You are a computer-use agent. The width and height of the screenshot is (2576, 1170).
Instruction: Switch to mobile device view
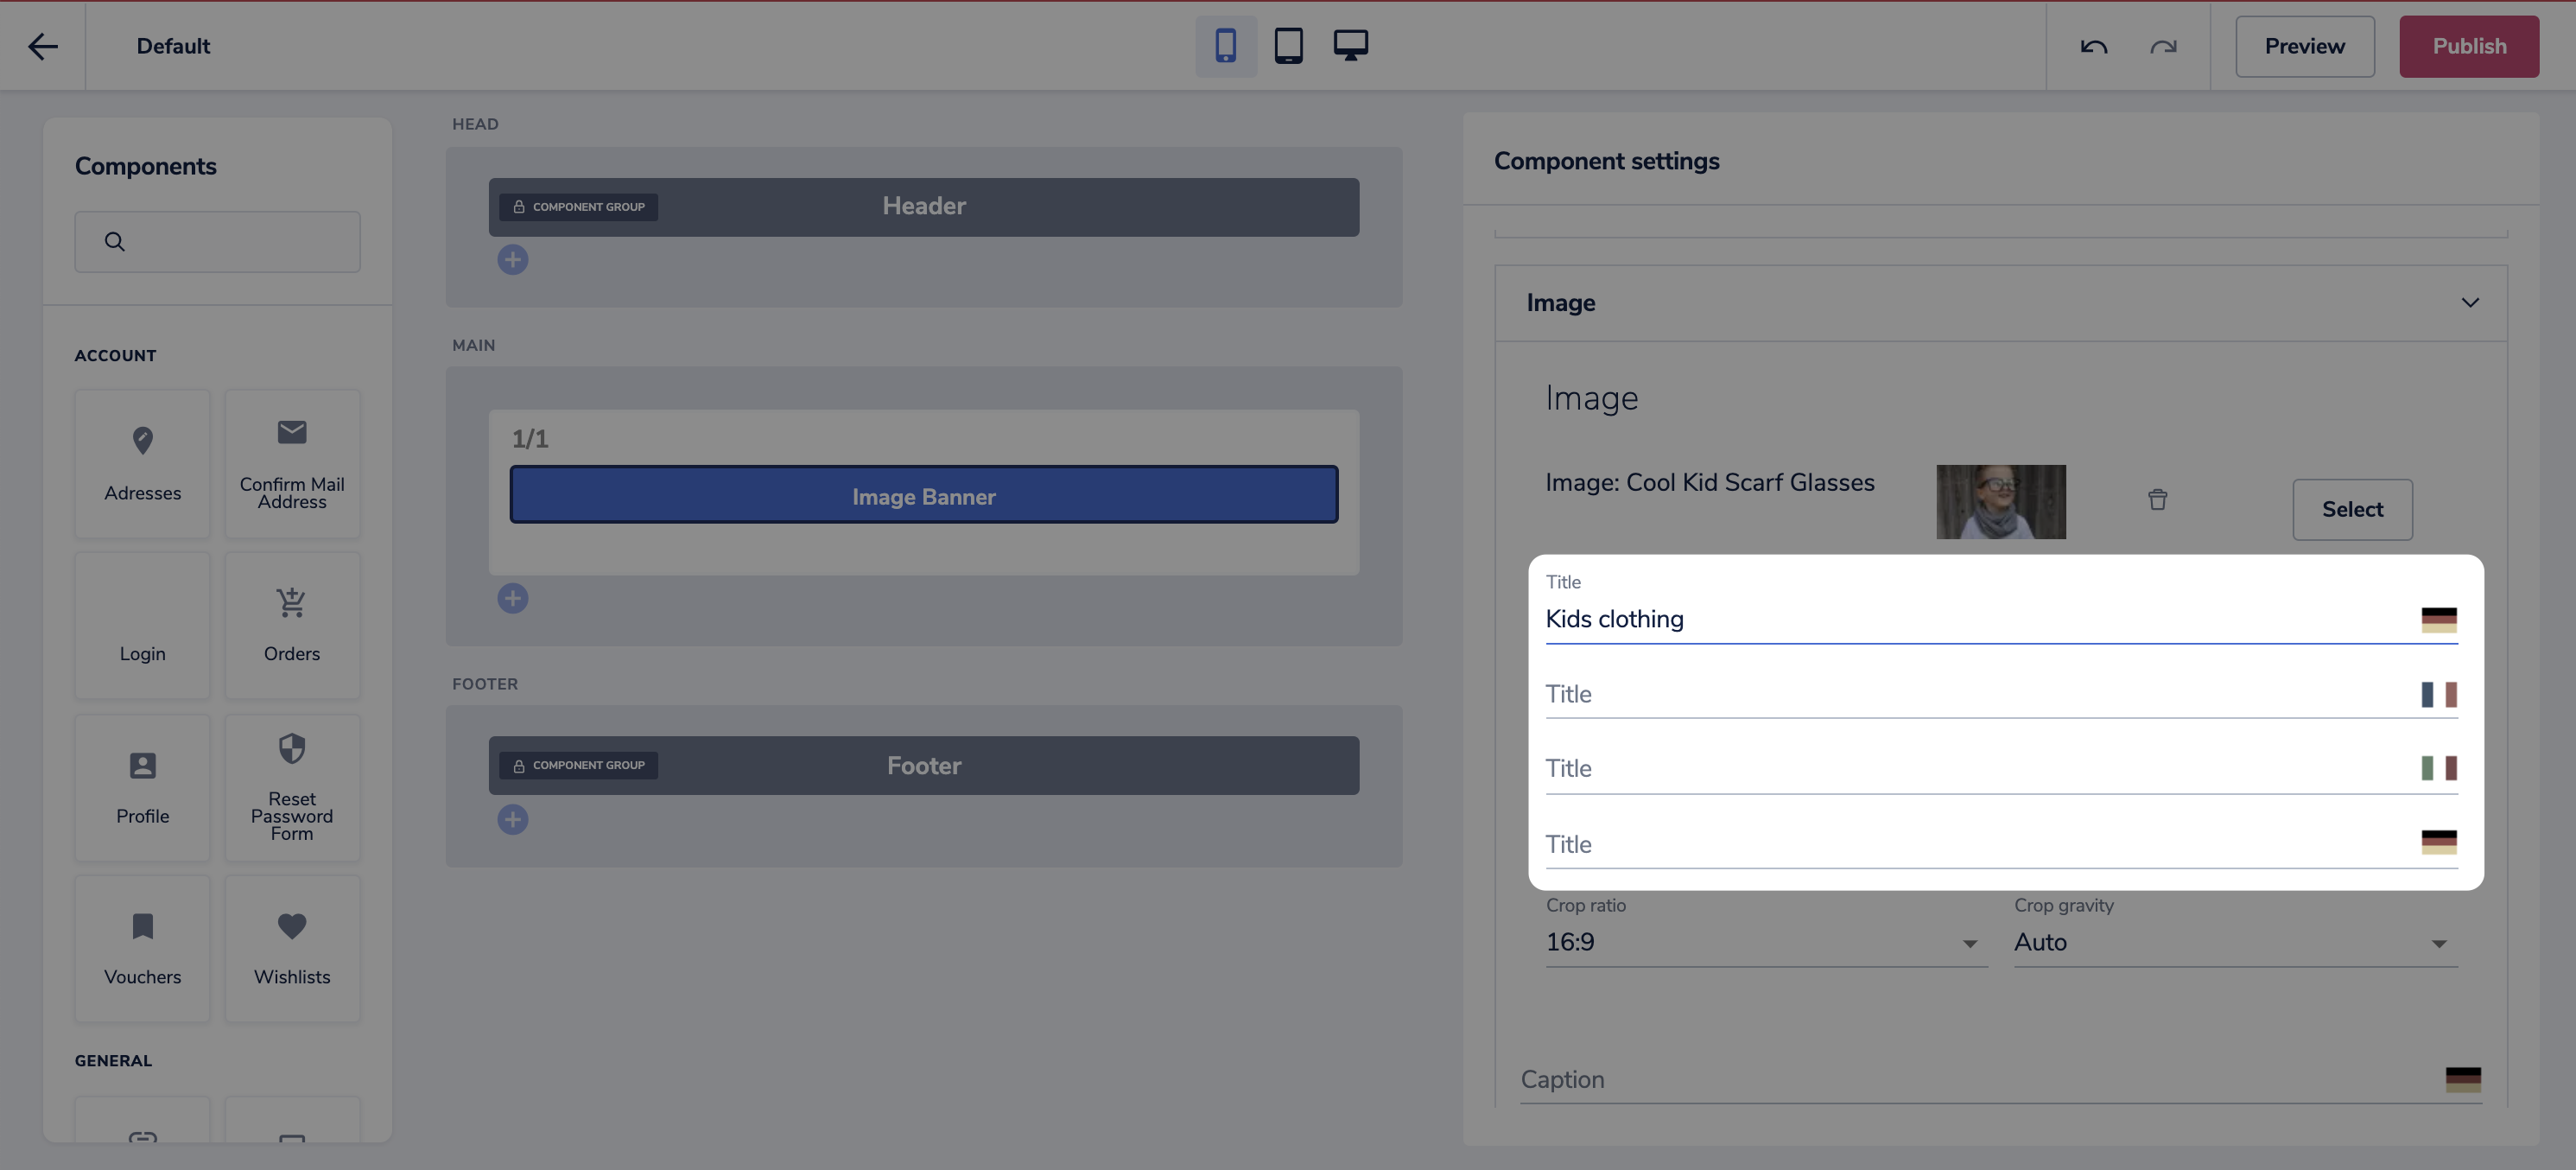coord(1225,46)
